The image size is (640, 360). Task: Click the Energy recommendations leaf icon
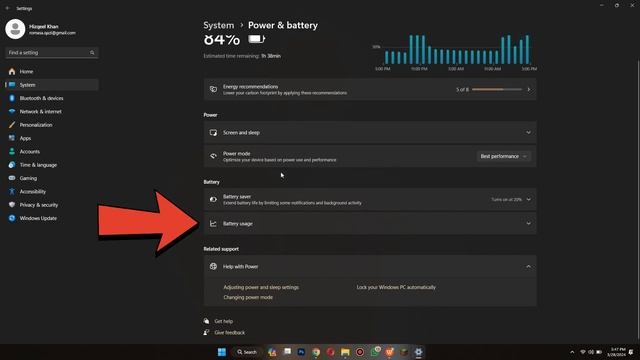click(213, 89)
